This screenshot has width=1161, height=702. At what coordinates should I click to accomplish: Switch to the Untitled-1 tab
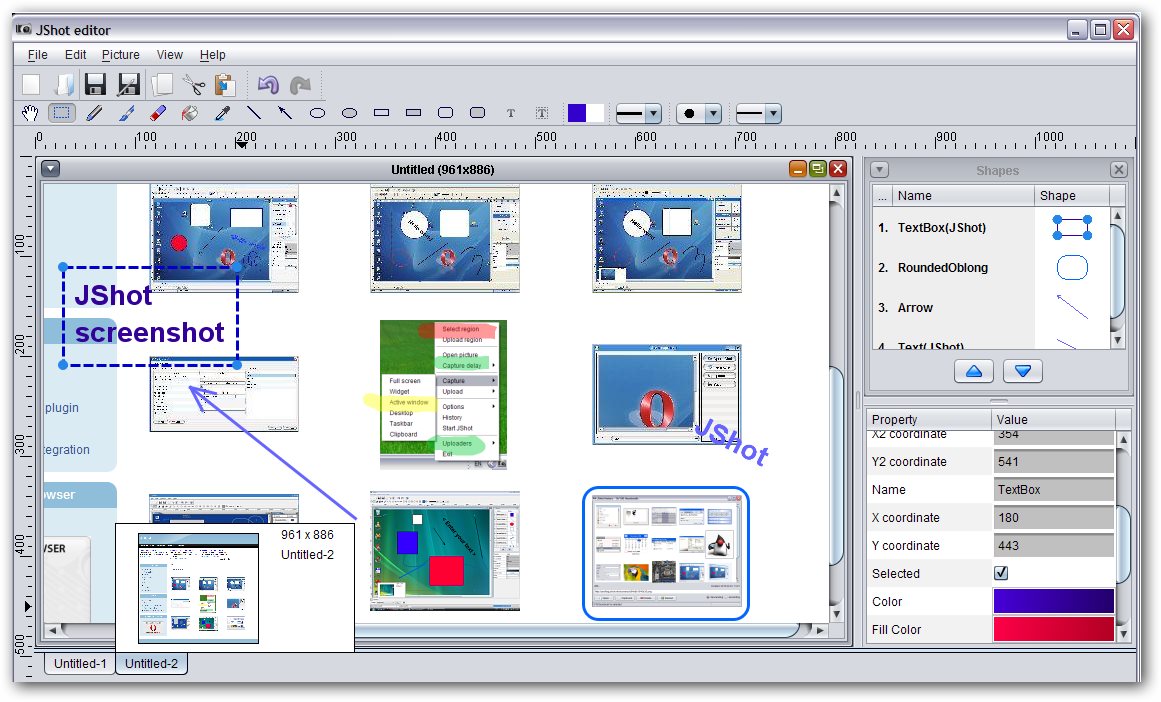80,663
